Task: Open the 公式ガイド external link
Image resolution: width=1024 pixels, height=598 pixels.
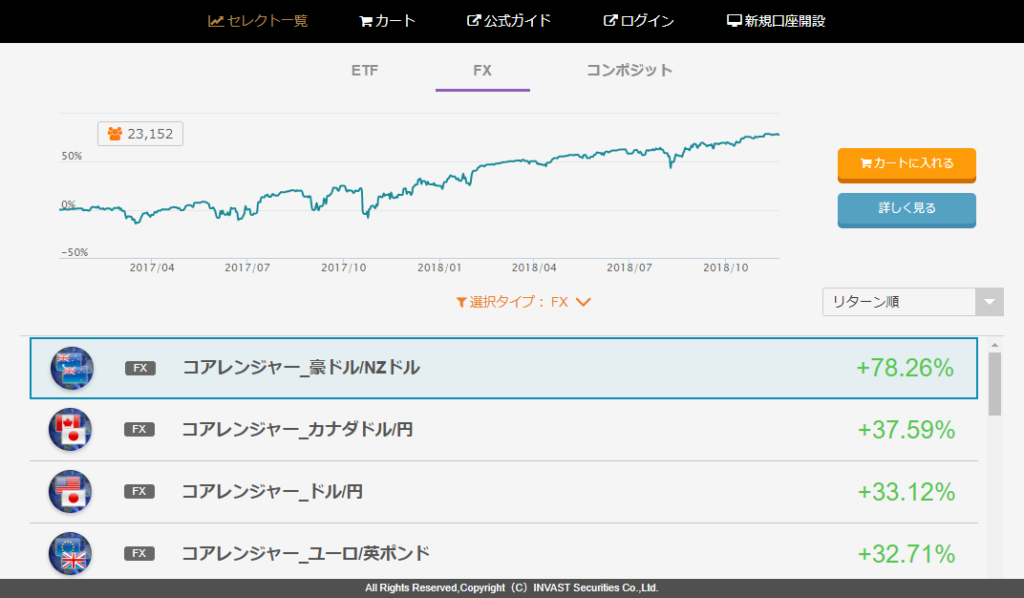Action: (509, 21)
